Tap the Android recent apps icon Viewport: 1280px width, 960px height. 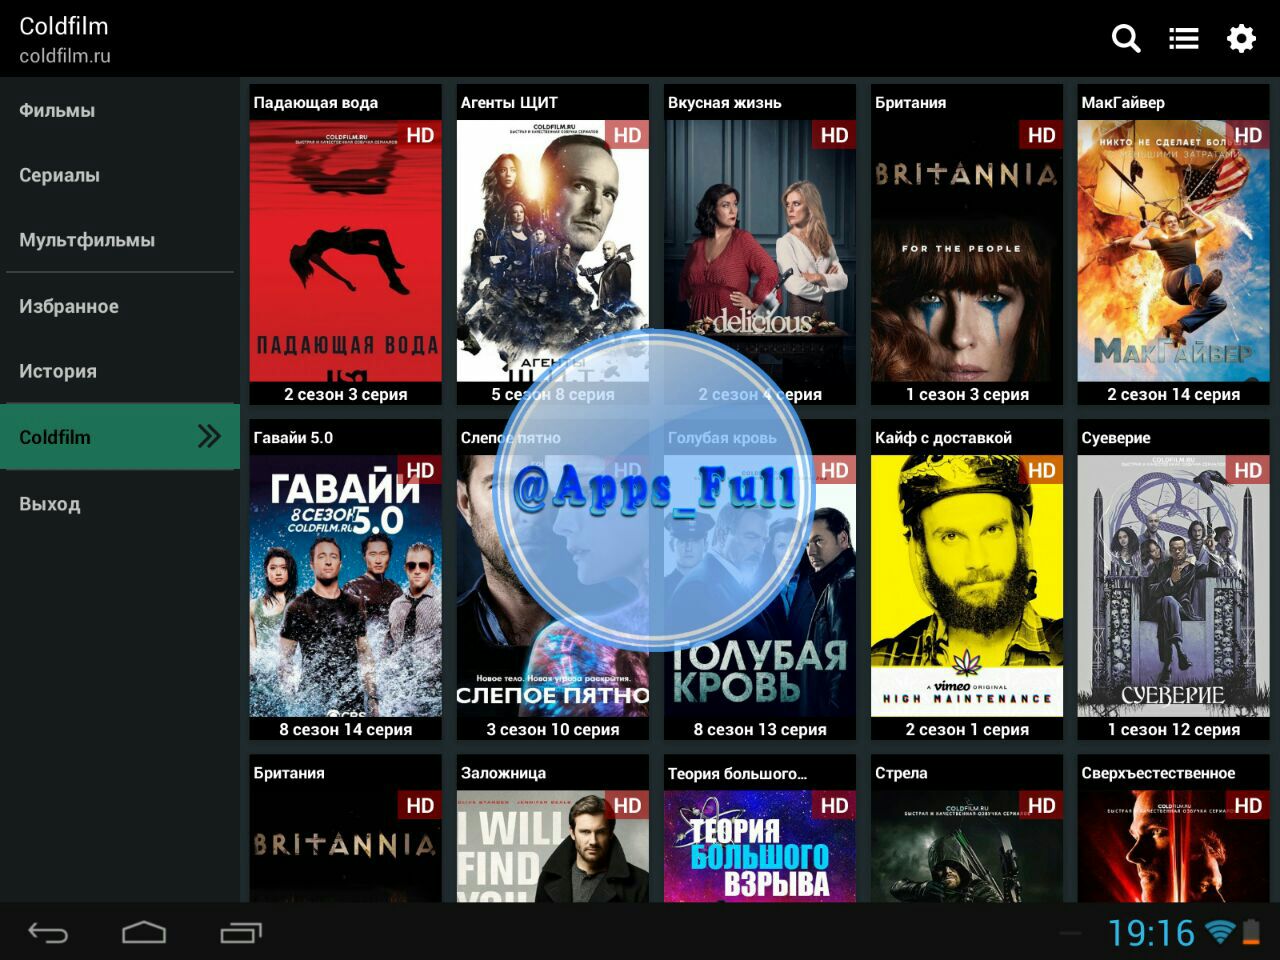click(x=241, y=933)
